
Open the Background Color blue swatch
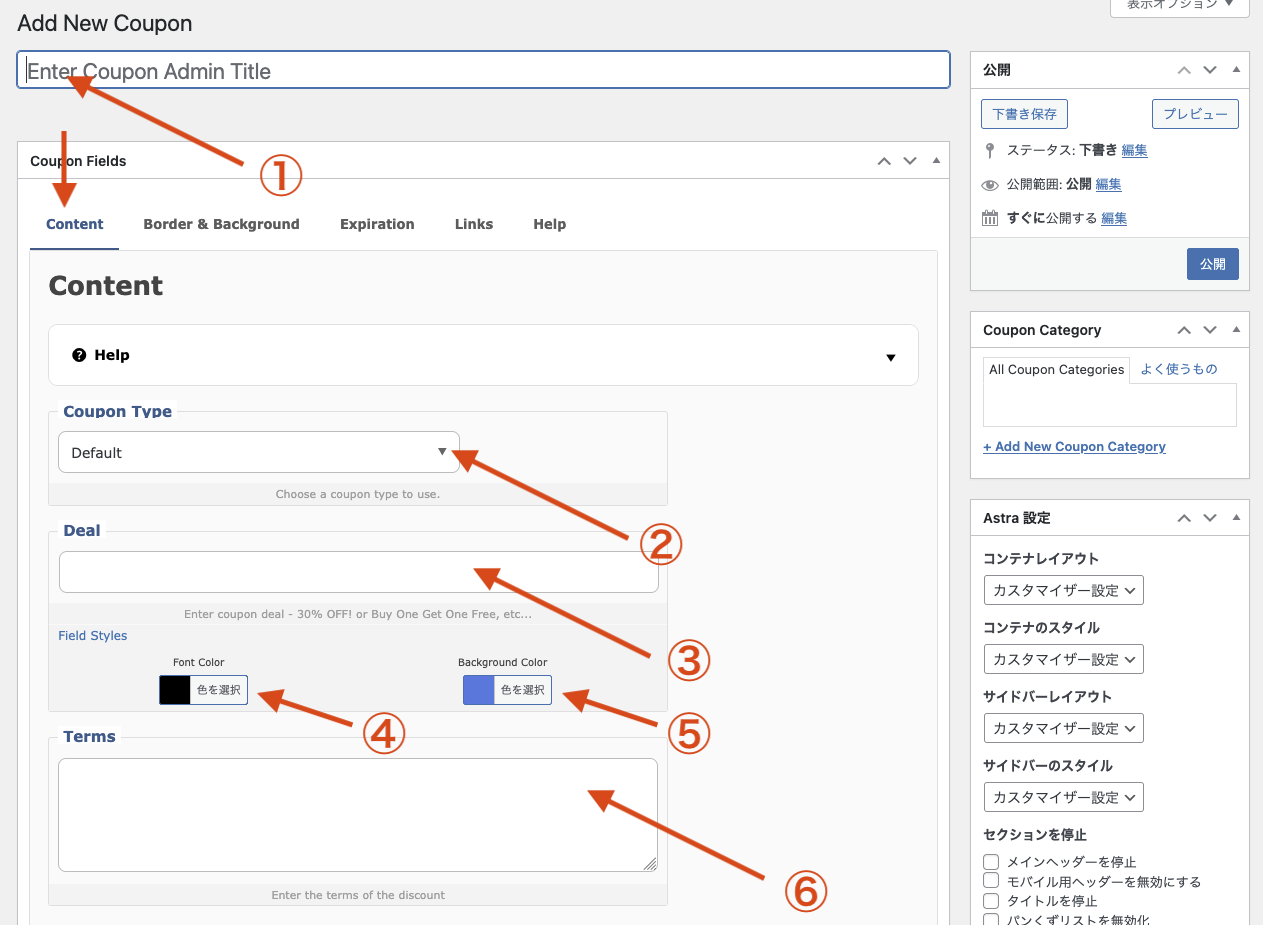pos(479,690)
